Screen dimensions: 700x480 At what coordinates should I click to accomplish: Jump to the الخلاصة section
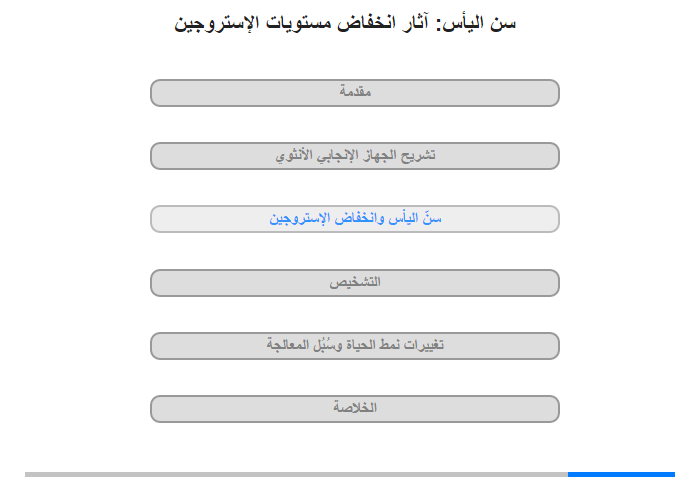(x=355, y=409)
